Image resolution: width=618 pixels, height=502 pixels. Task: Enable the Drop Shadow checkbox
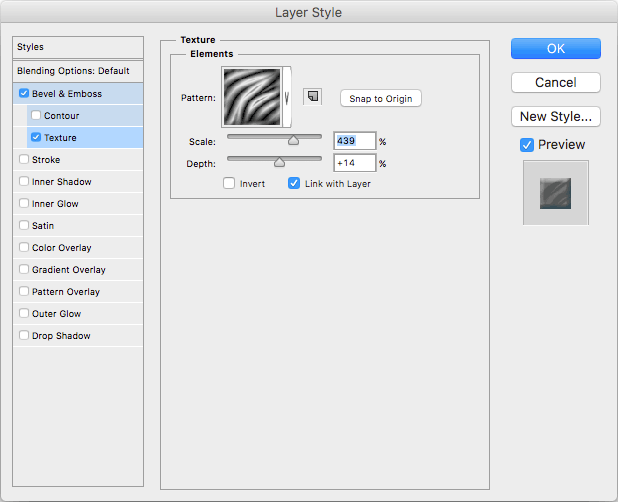tap(24, 335)
